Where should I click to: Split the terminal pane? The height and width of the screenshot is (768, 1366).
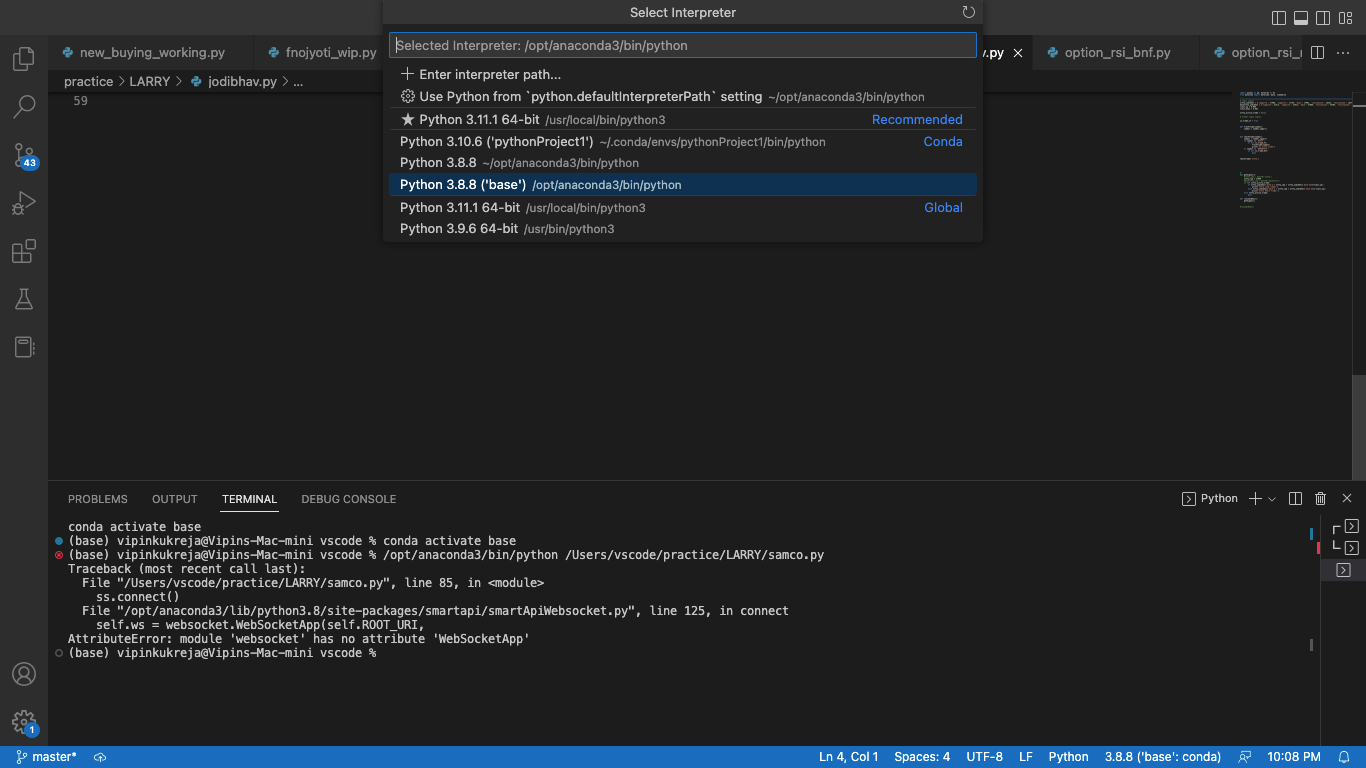click(1295, 499)
